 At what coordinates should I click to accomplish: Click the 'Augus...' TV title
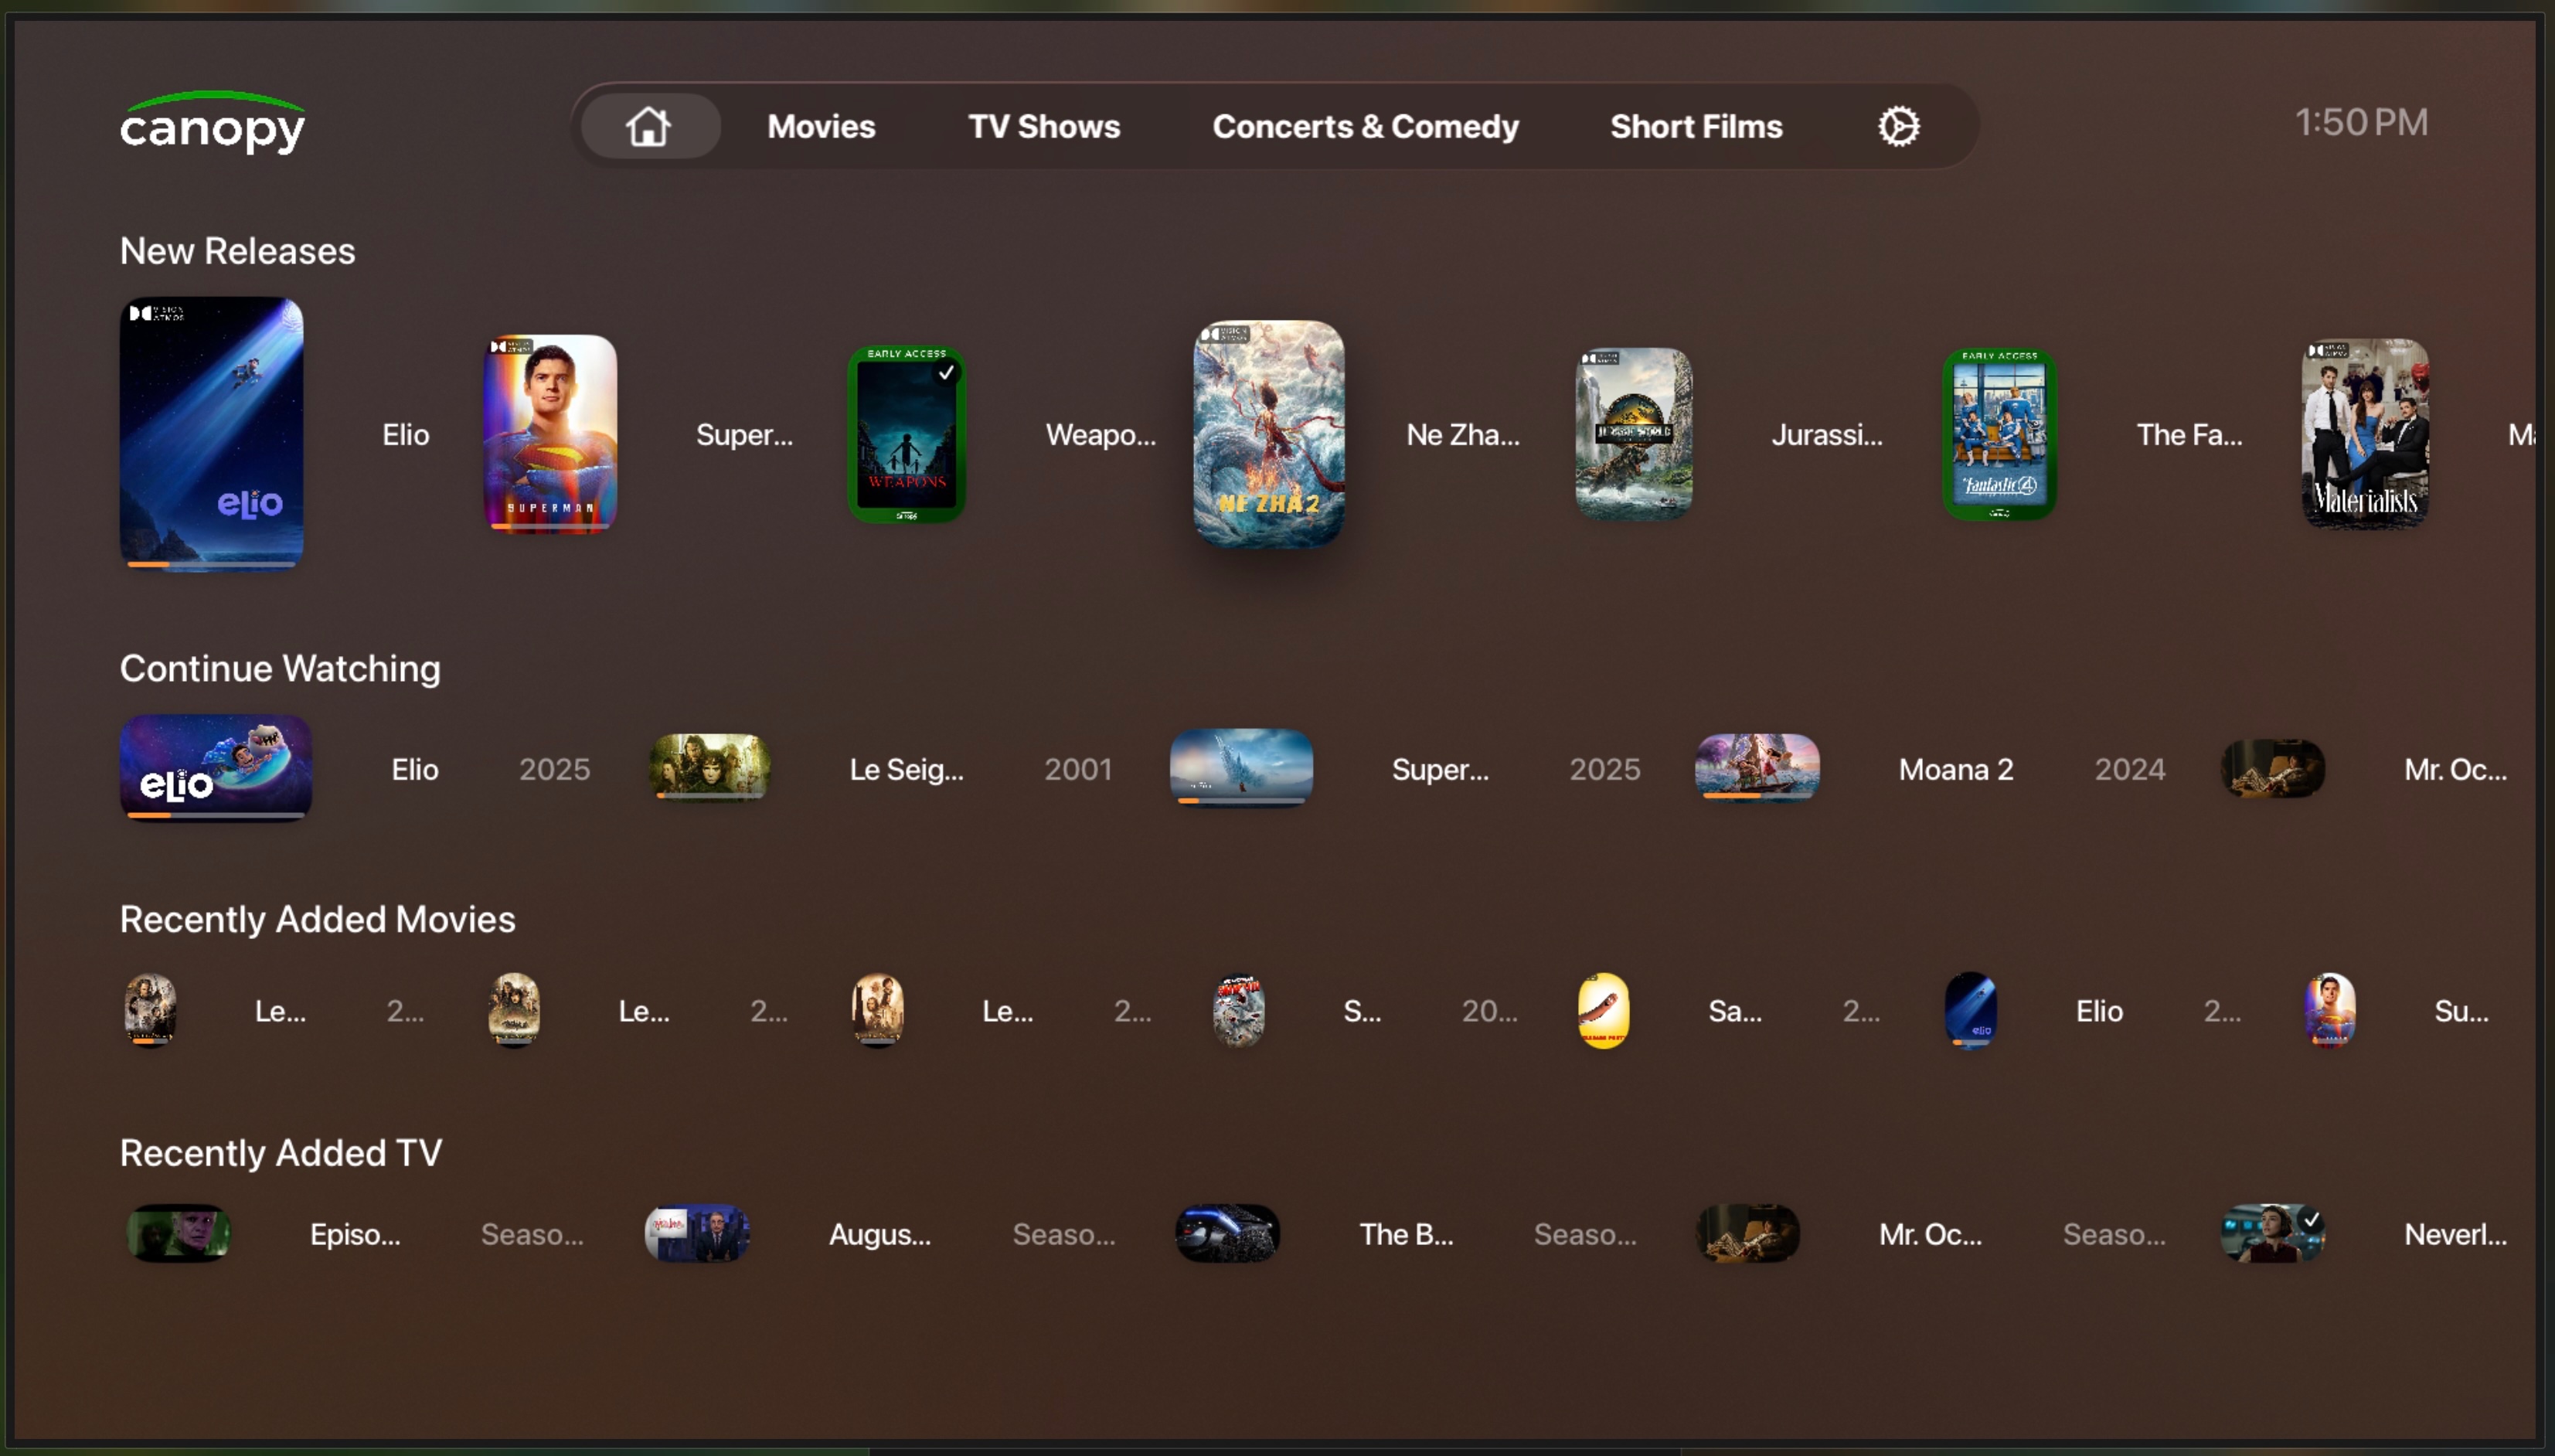880,1234
